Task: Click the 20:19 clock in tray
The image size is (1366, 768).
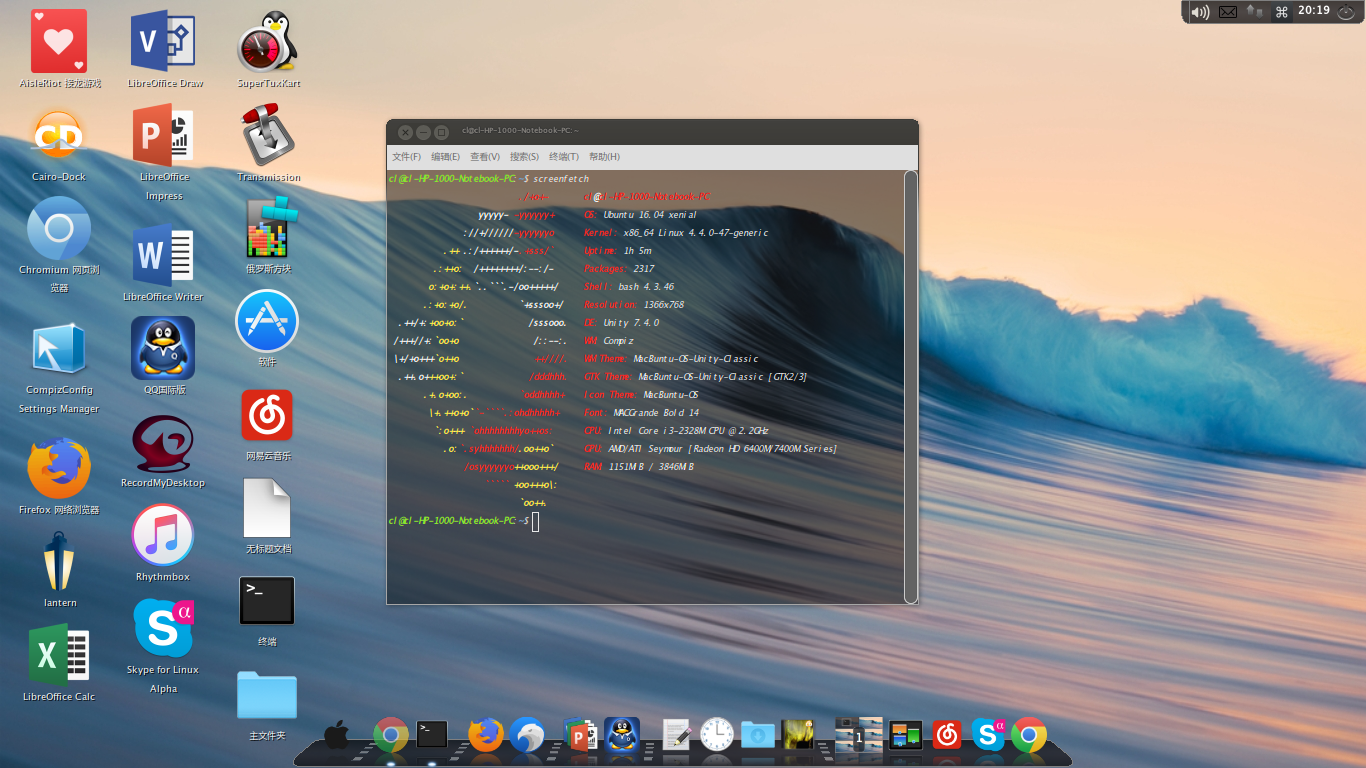Action: [x=1314, y=11]
